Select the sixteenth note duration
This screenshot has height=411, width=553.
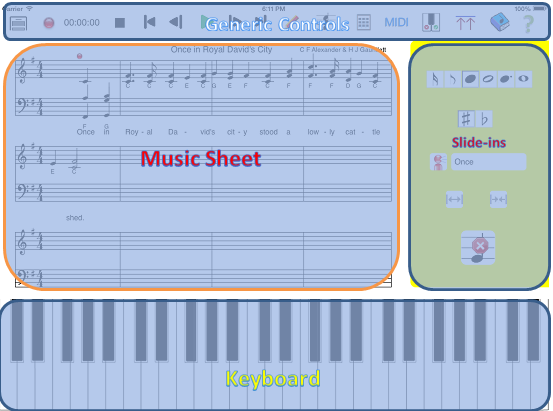pyautogui.click(x=435, y=79)
